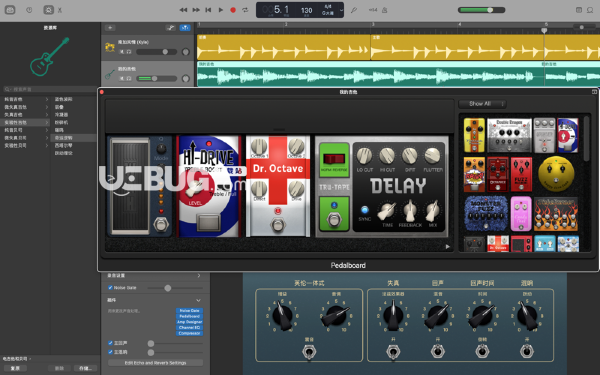Toggle the track automation button

click(x=170, y=28)
